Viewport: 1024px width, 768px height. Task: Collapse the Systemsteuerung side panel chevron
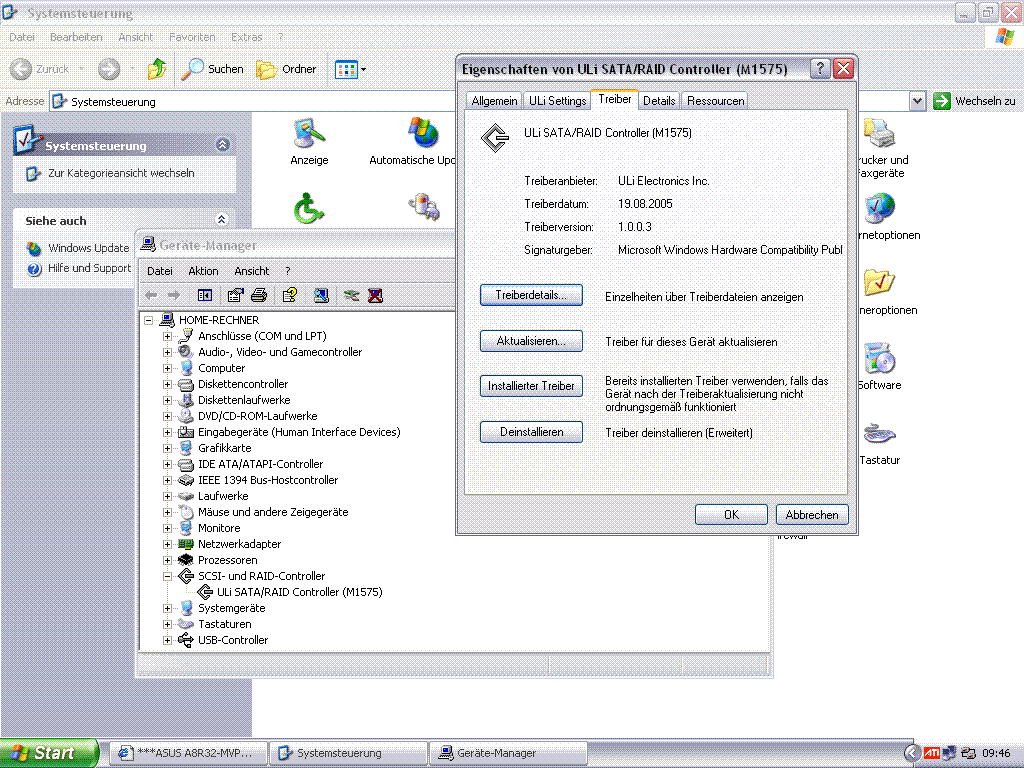[x=223, y=145]
